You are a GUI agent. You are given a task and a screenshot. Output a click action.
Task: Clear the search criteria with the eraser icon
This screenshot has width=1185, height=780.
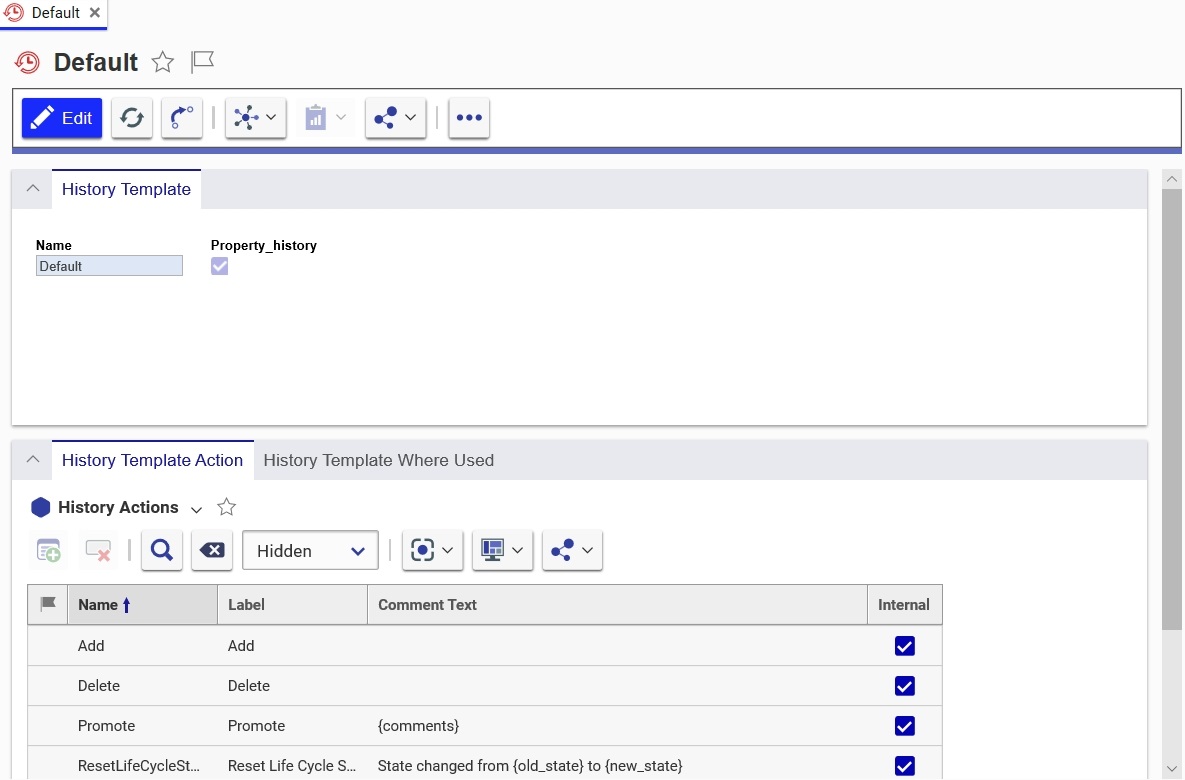pyautogui.click(x=212, y=550)
